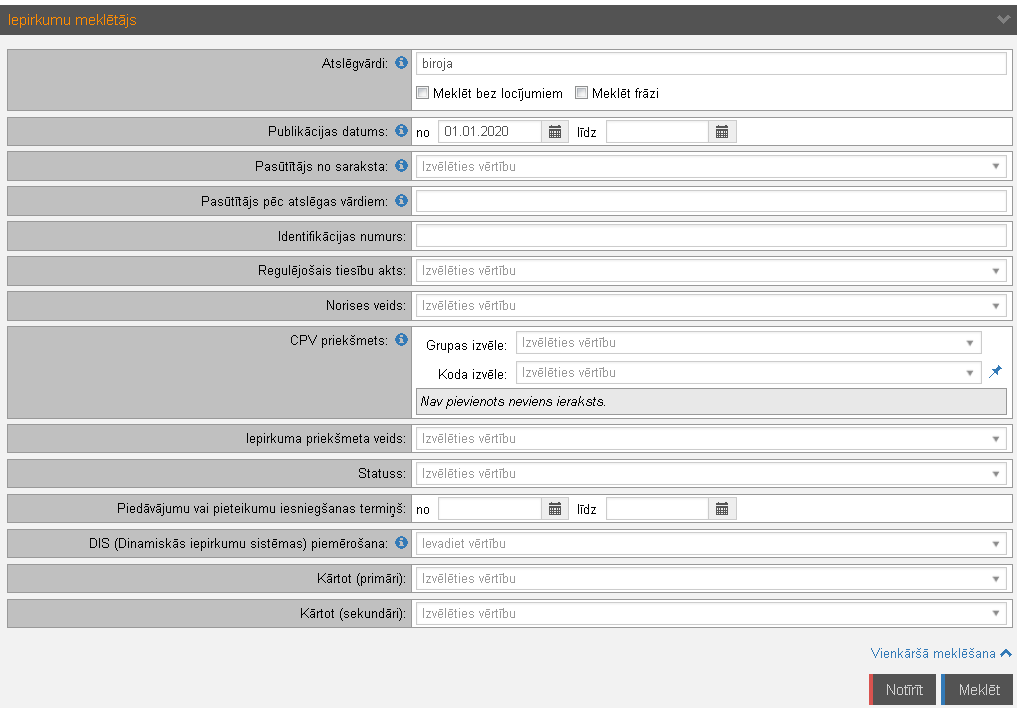This screenshot has width=1017, height=708.
Task: Open the Statuss dropdown list
Action: (710, 474)
